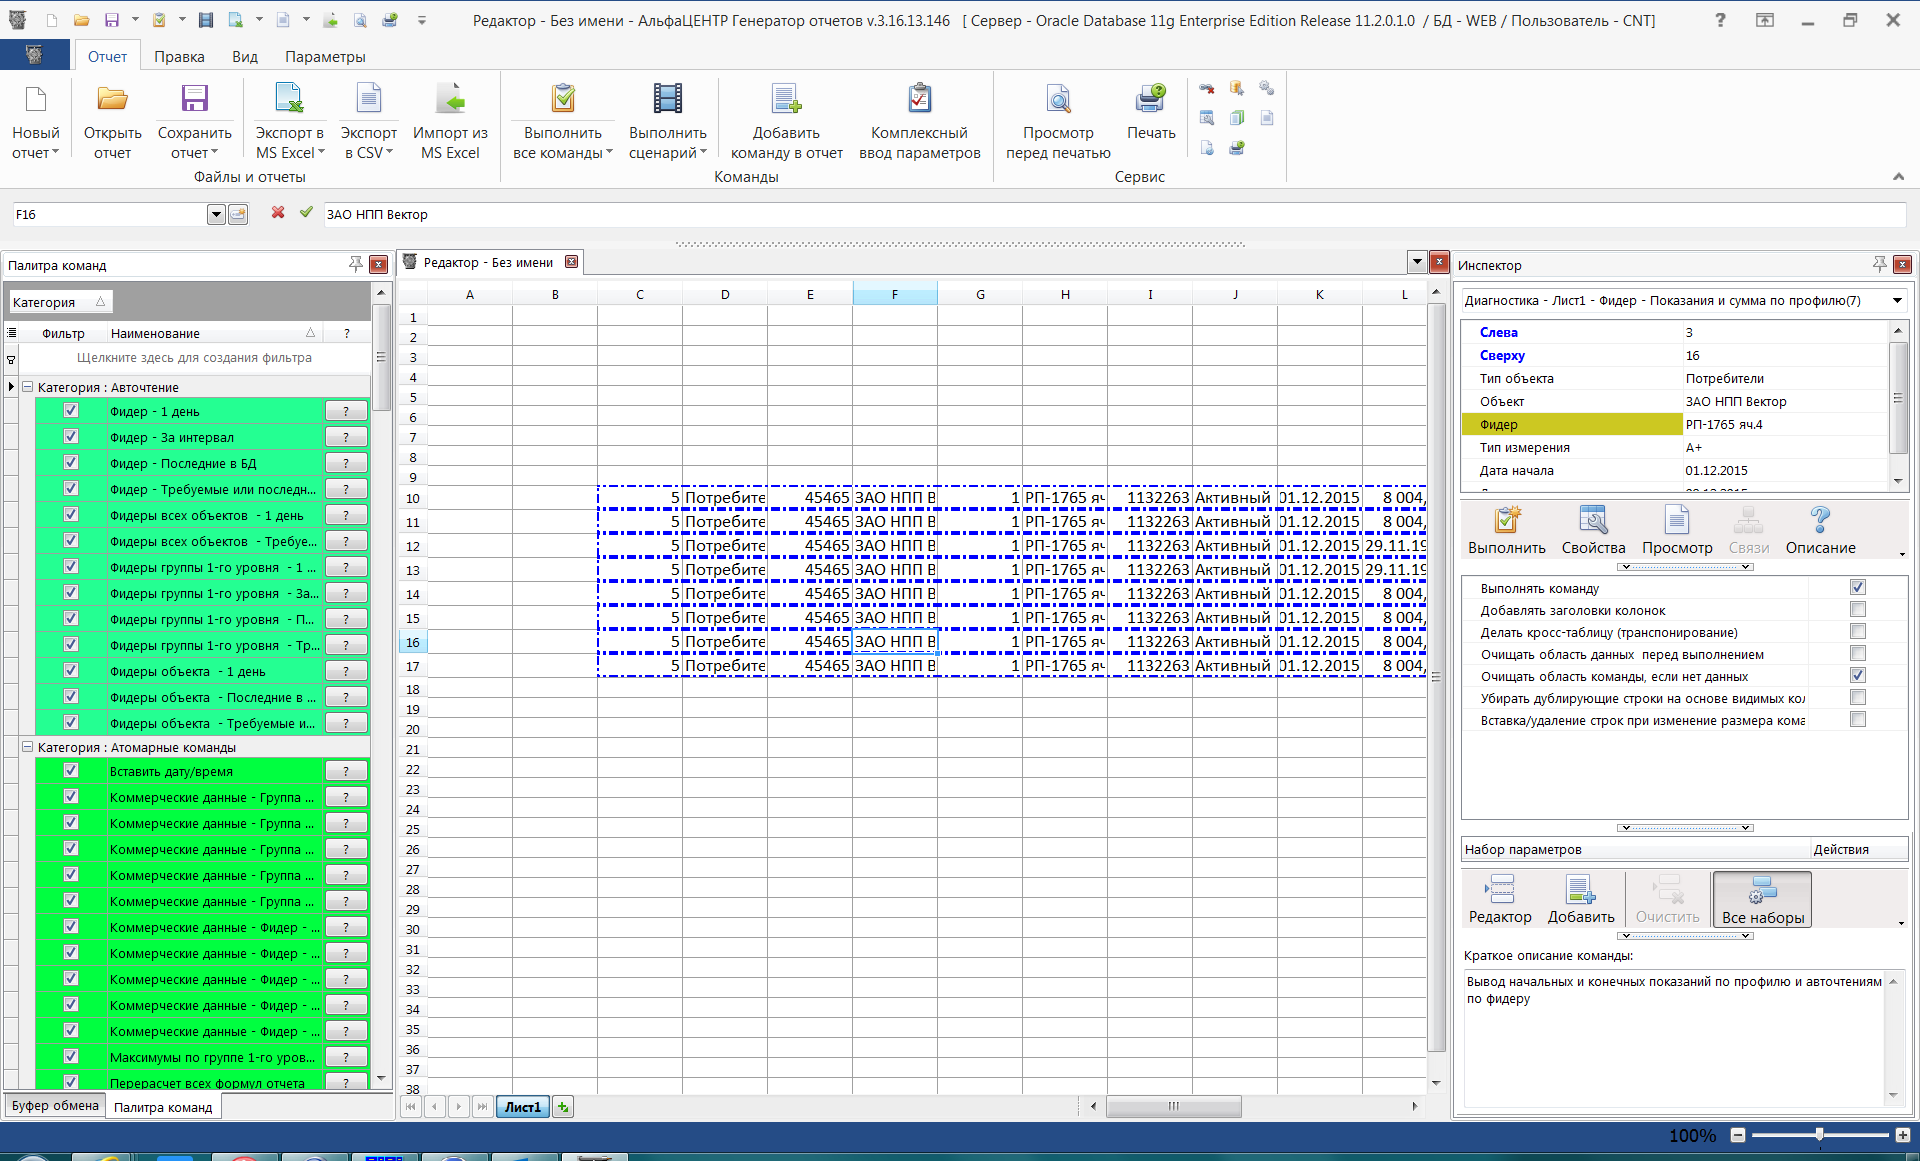Click Комплексный ввод параметров icon
This screenshot has height=1161, width=1920.
(919, 100)
